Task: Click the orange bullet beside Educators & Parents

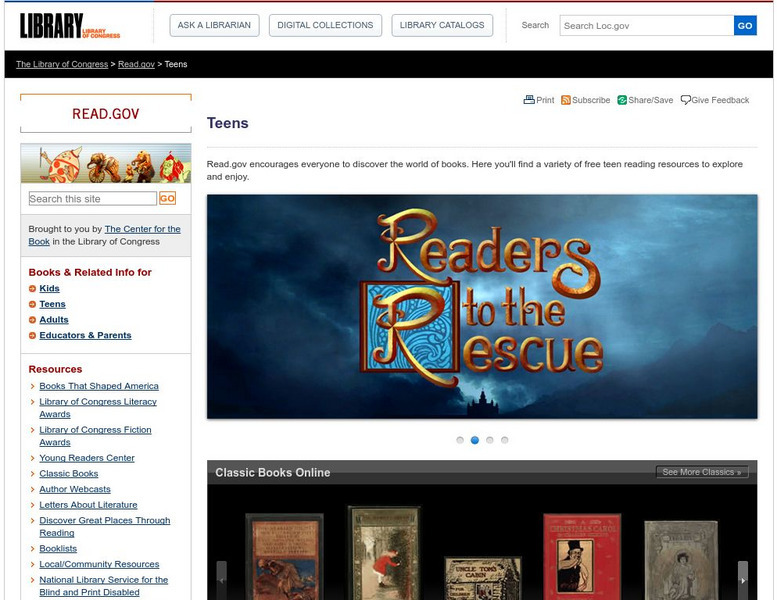Action: 32,335
